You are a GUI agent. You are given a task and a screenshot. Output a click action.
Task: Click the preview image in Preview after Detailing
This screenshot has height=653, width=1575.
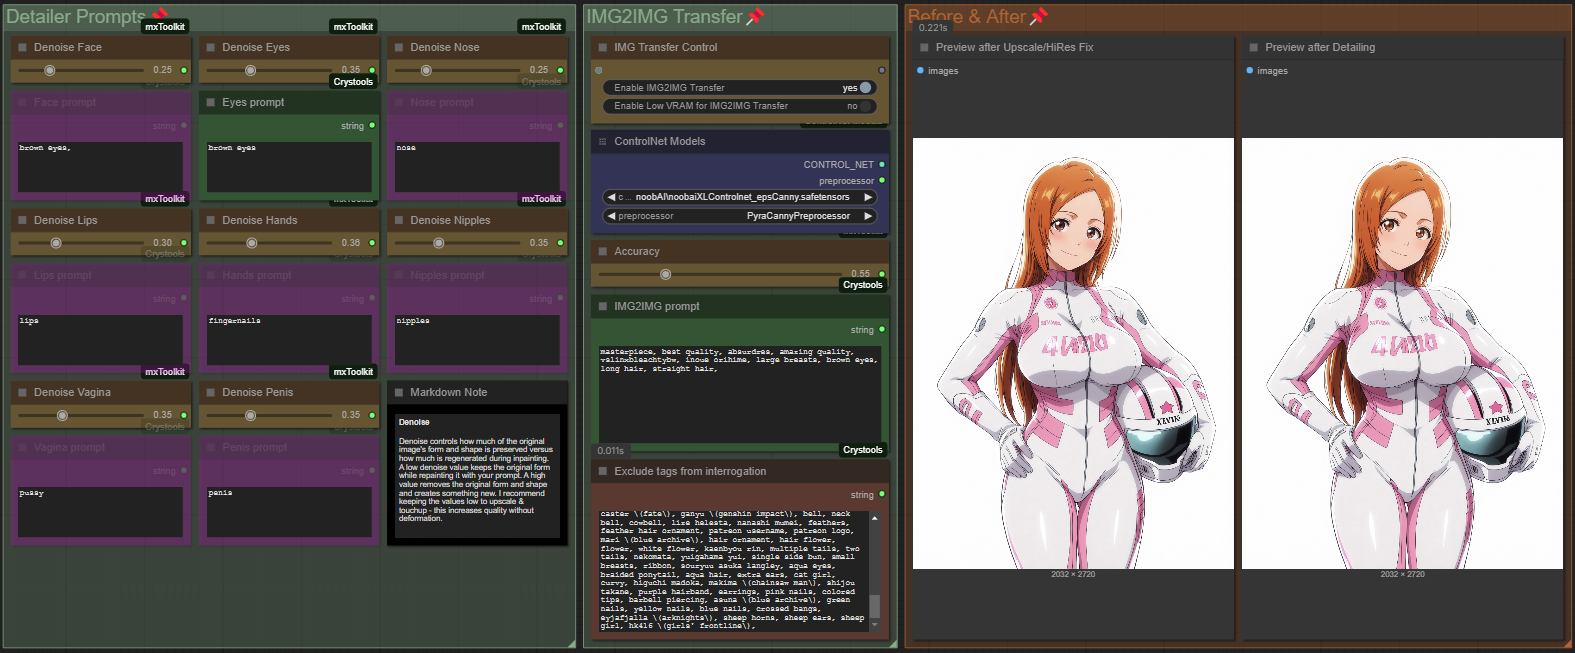point(1402,353)
